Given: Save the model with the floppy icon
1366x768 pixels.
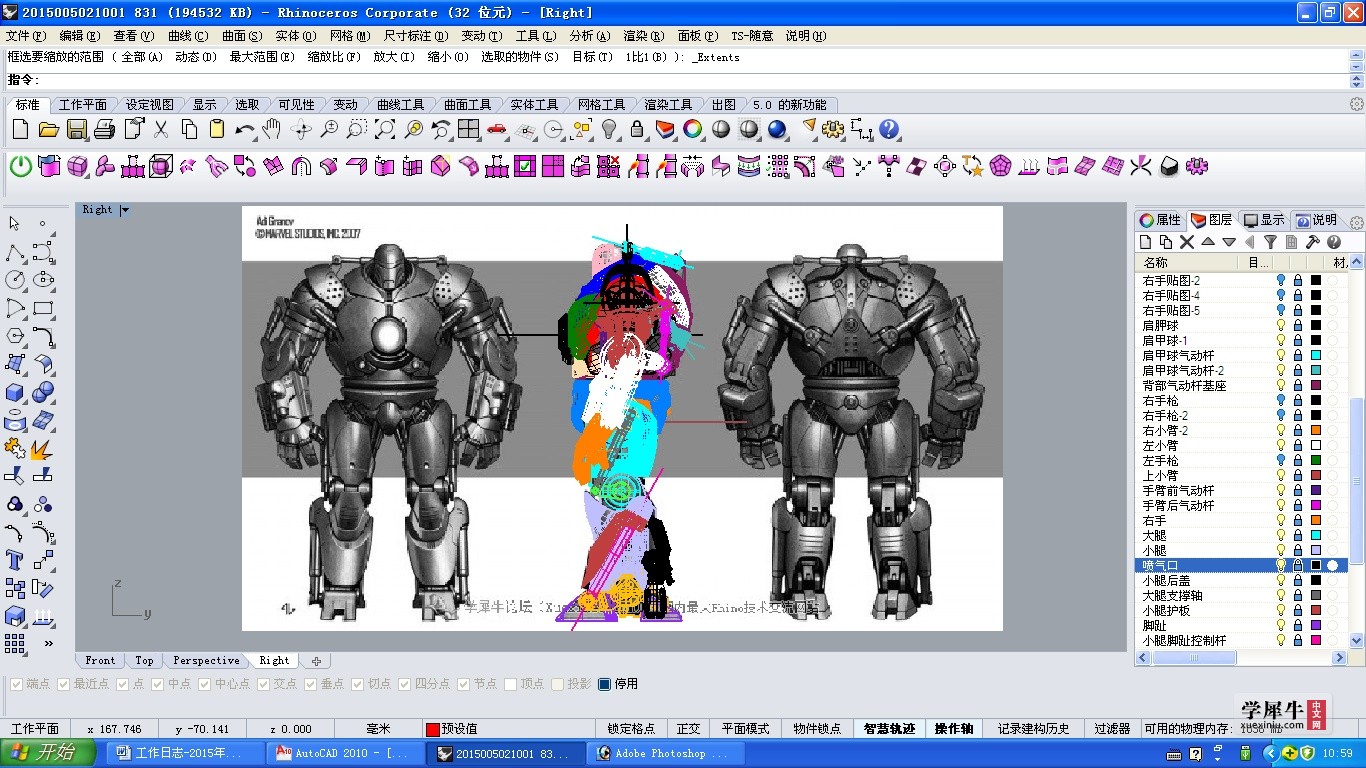Looking at the screenshot, I should 76,129.
